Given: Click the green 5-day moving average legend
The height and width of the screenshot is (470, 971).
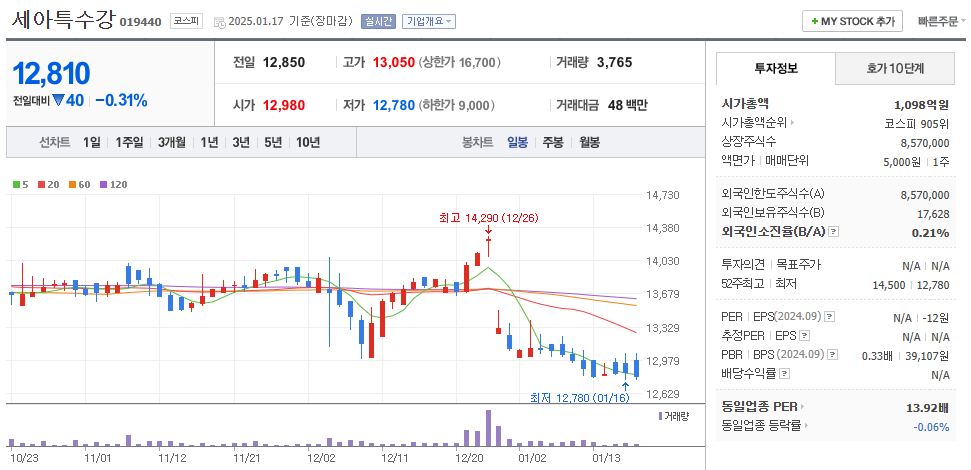Looking at the screenshot, I should pyautogui.click(x=20, y=184).
